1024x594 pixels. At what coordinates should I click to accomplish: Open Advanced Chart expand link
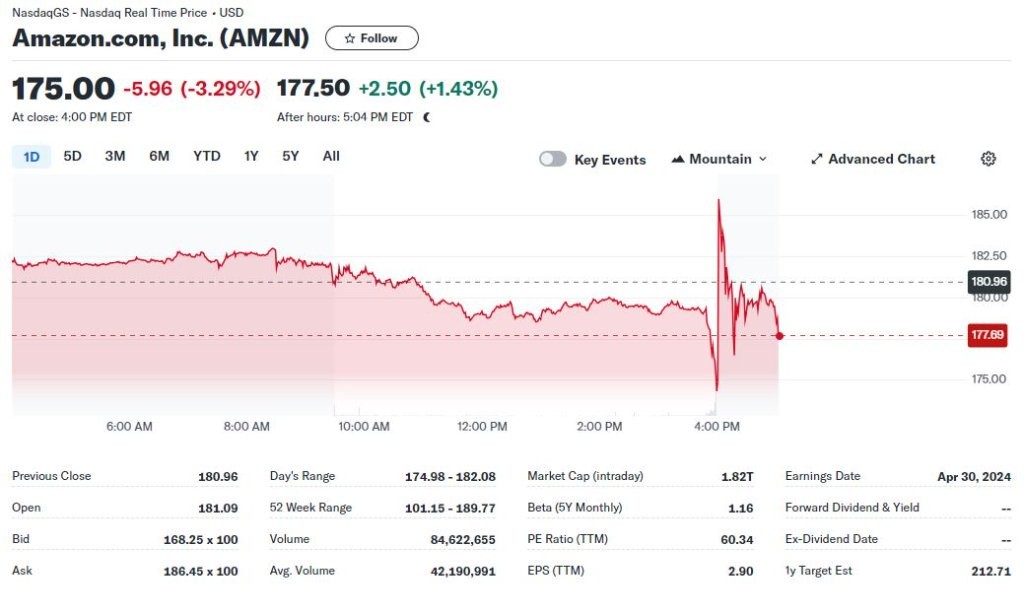tap(873, 159)
